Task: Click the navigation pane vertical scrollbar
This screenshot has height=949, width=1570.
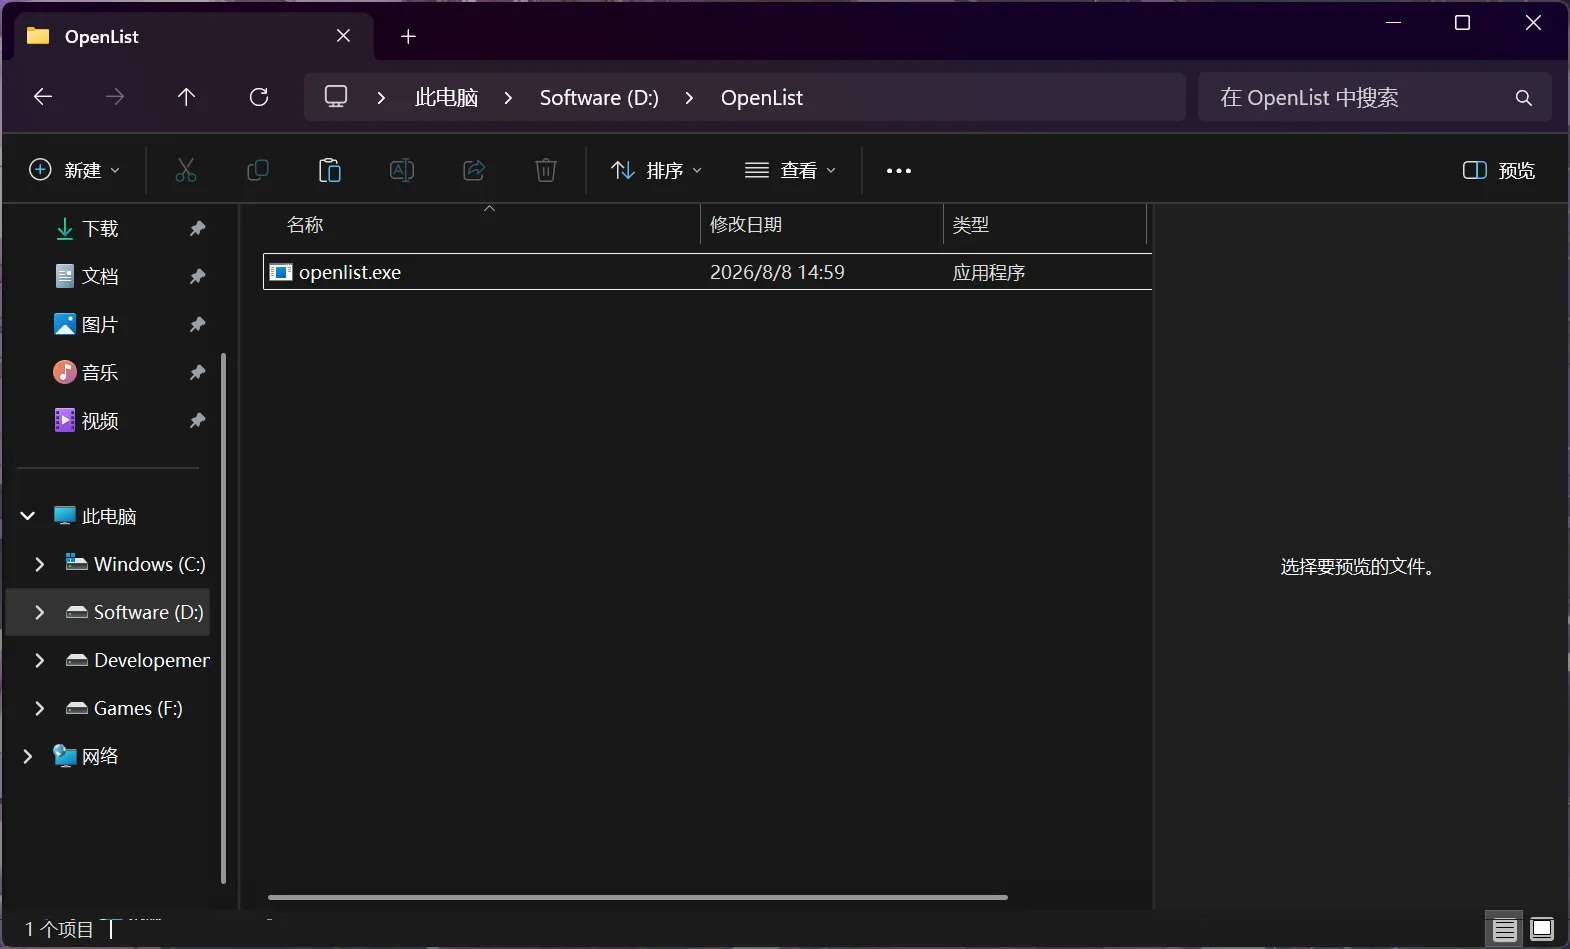Action: pos(223,617)
